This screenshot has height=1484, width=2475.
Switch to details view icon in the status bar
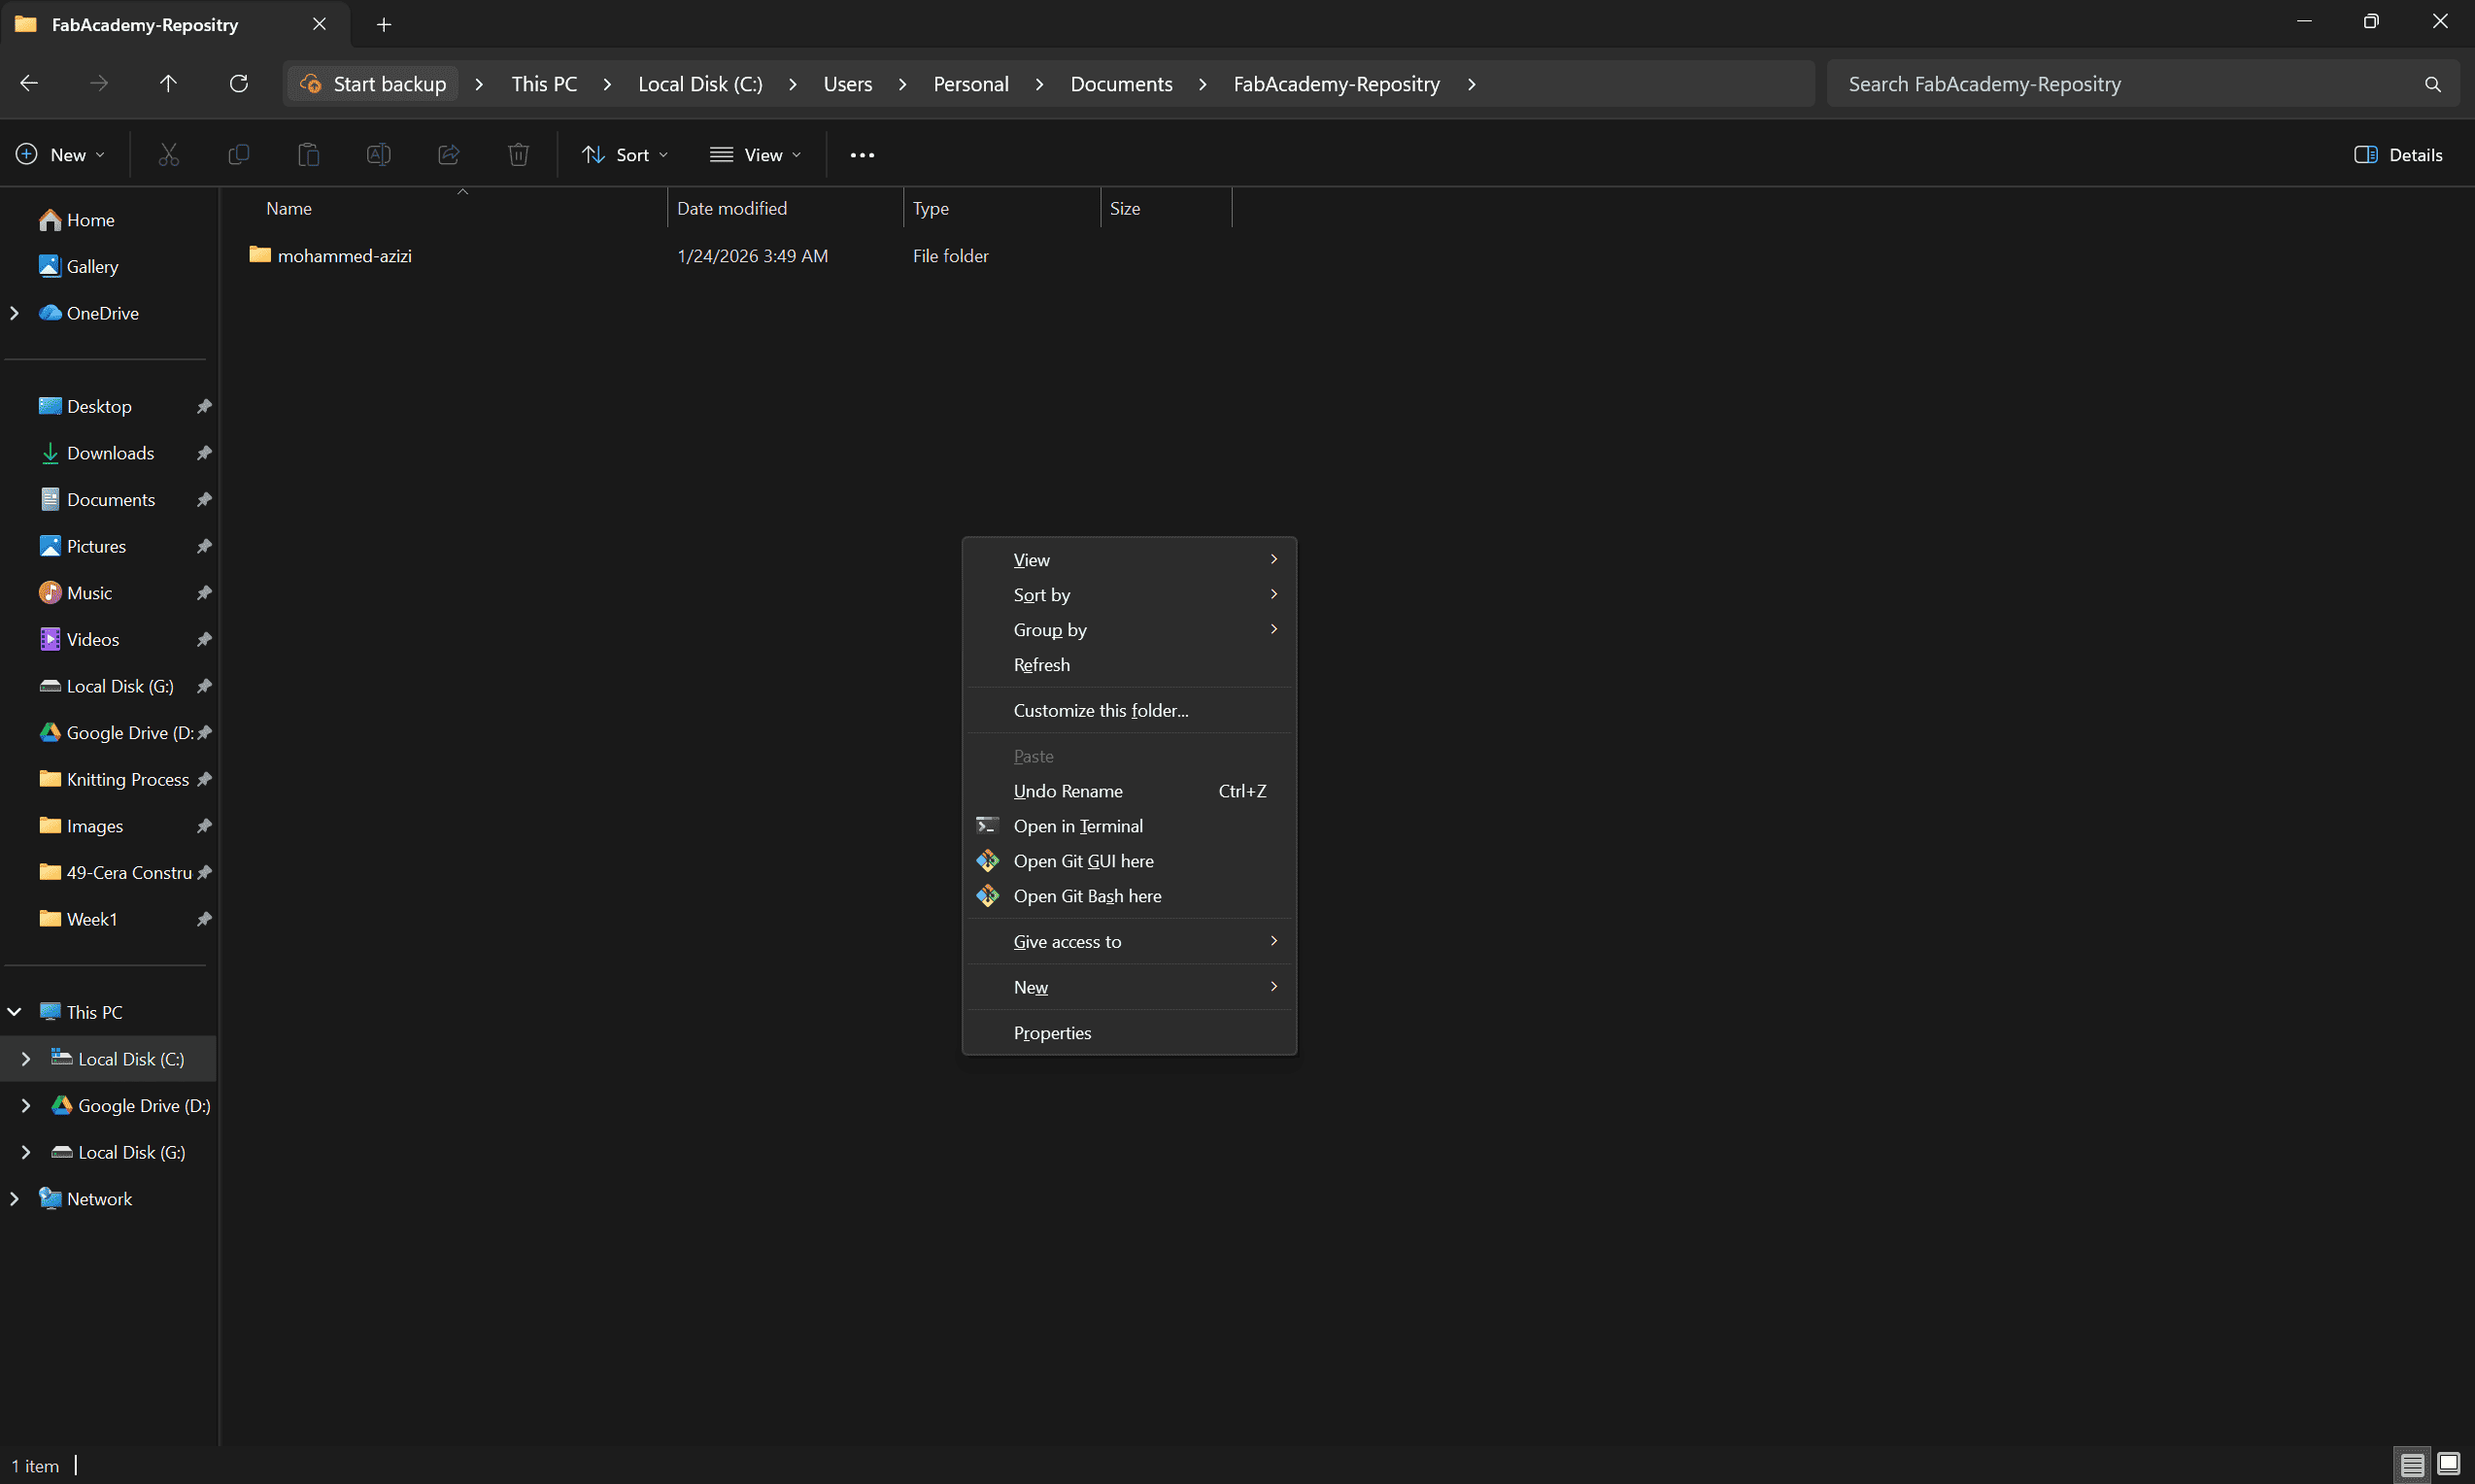(x=2412, y=1465)
